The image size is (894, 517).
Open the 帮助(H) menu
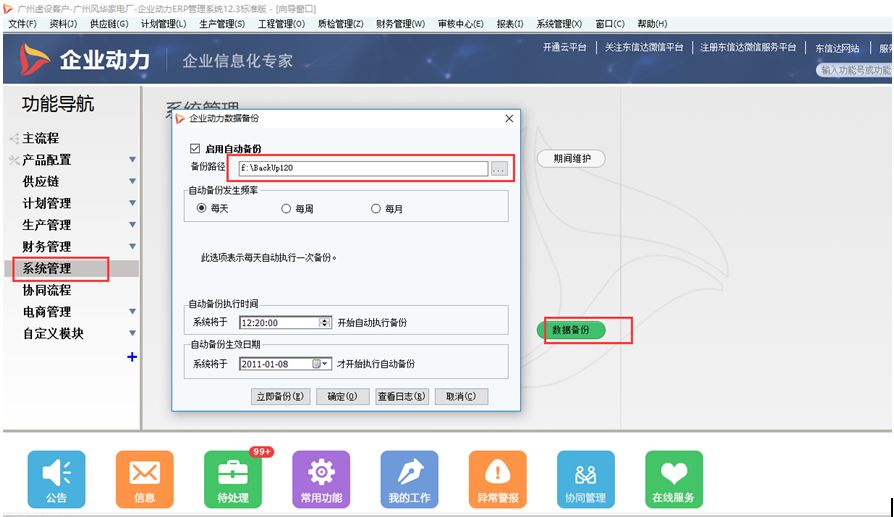coord(652,23)
